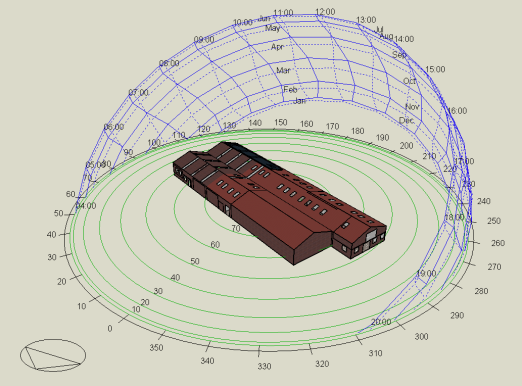Click the azimuth 330 label
This screenshot has width=522, height=386.
pyautogui.click(x=264, y=367)
